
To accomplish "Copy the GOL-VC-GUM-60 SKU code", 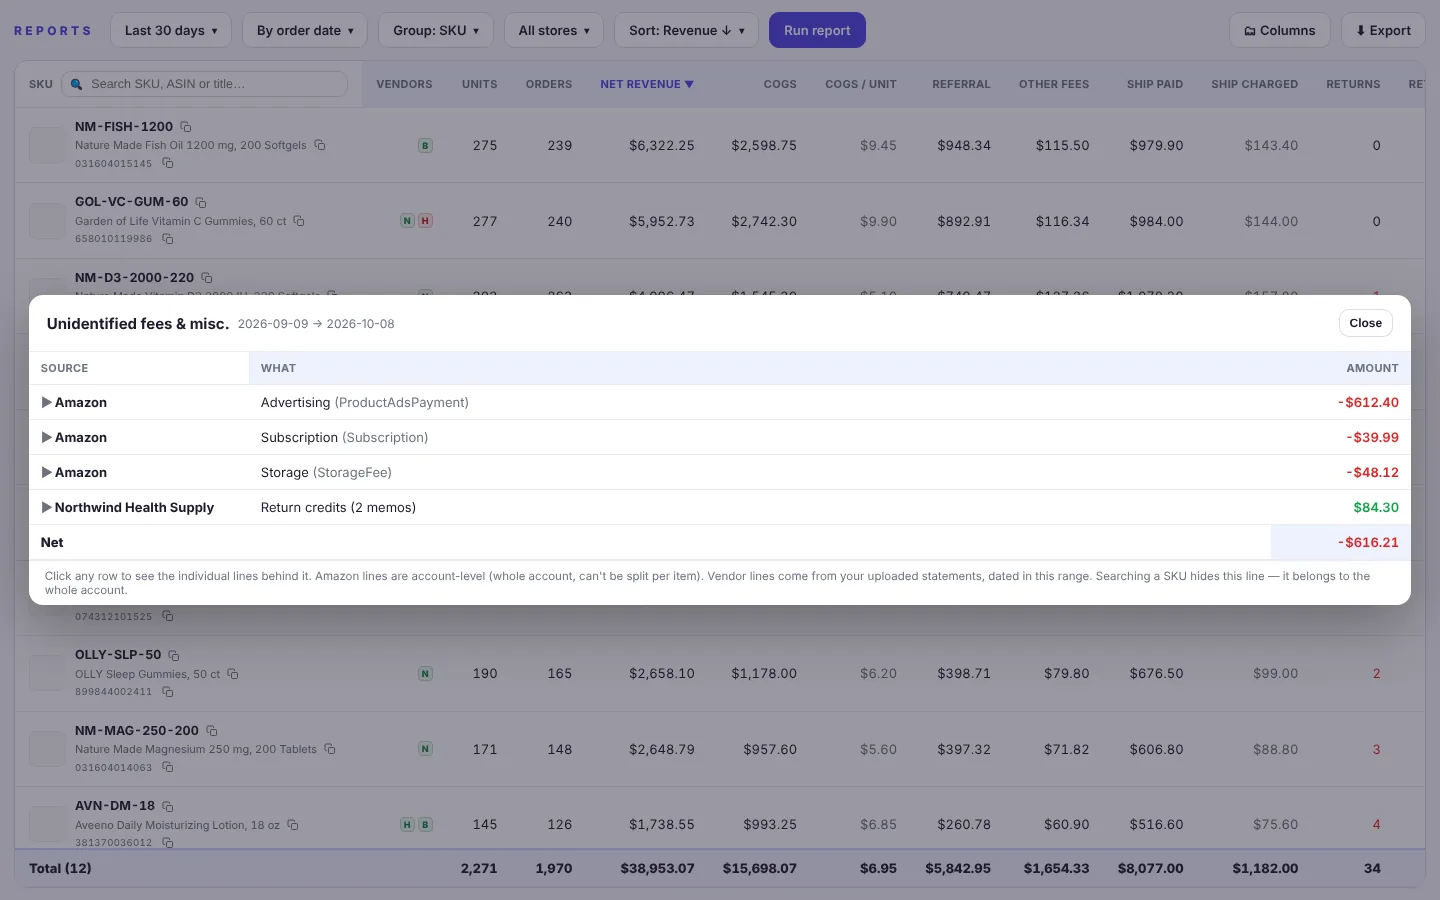I will pyautogui.click(x=201, y=202).
